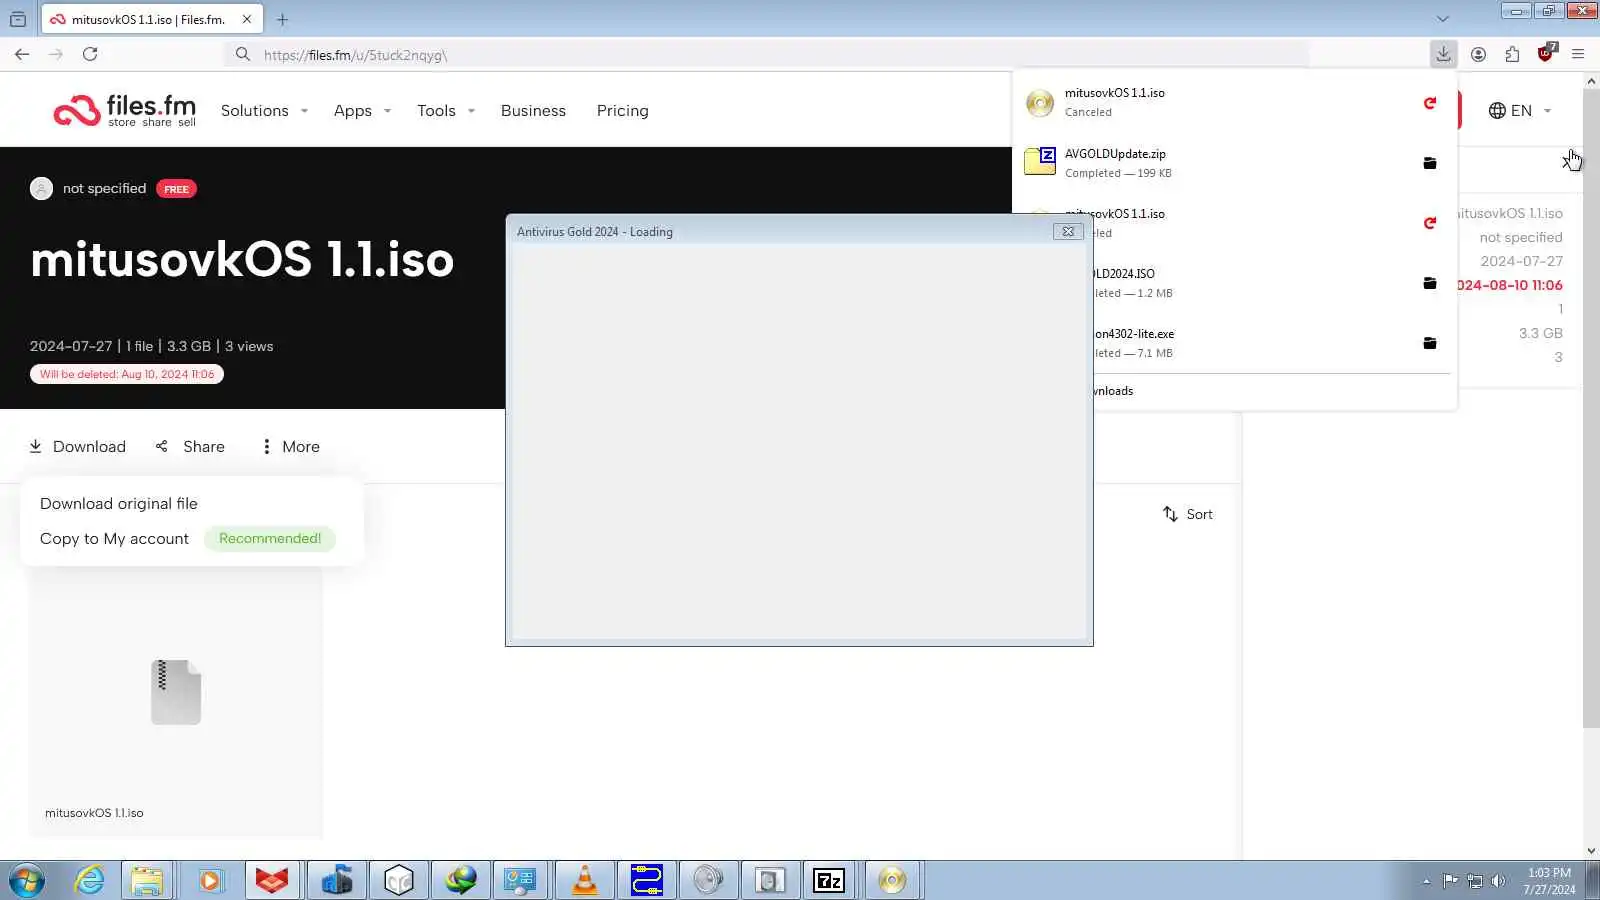The image size is (1600, 900).
Task: Open 7-Zip from the taskbar
Action: tap(829, 881)
